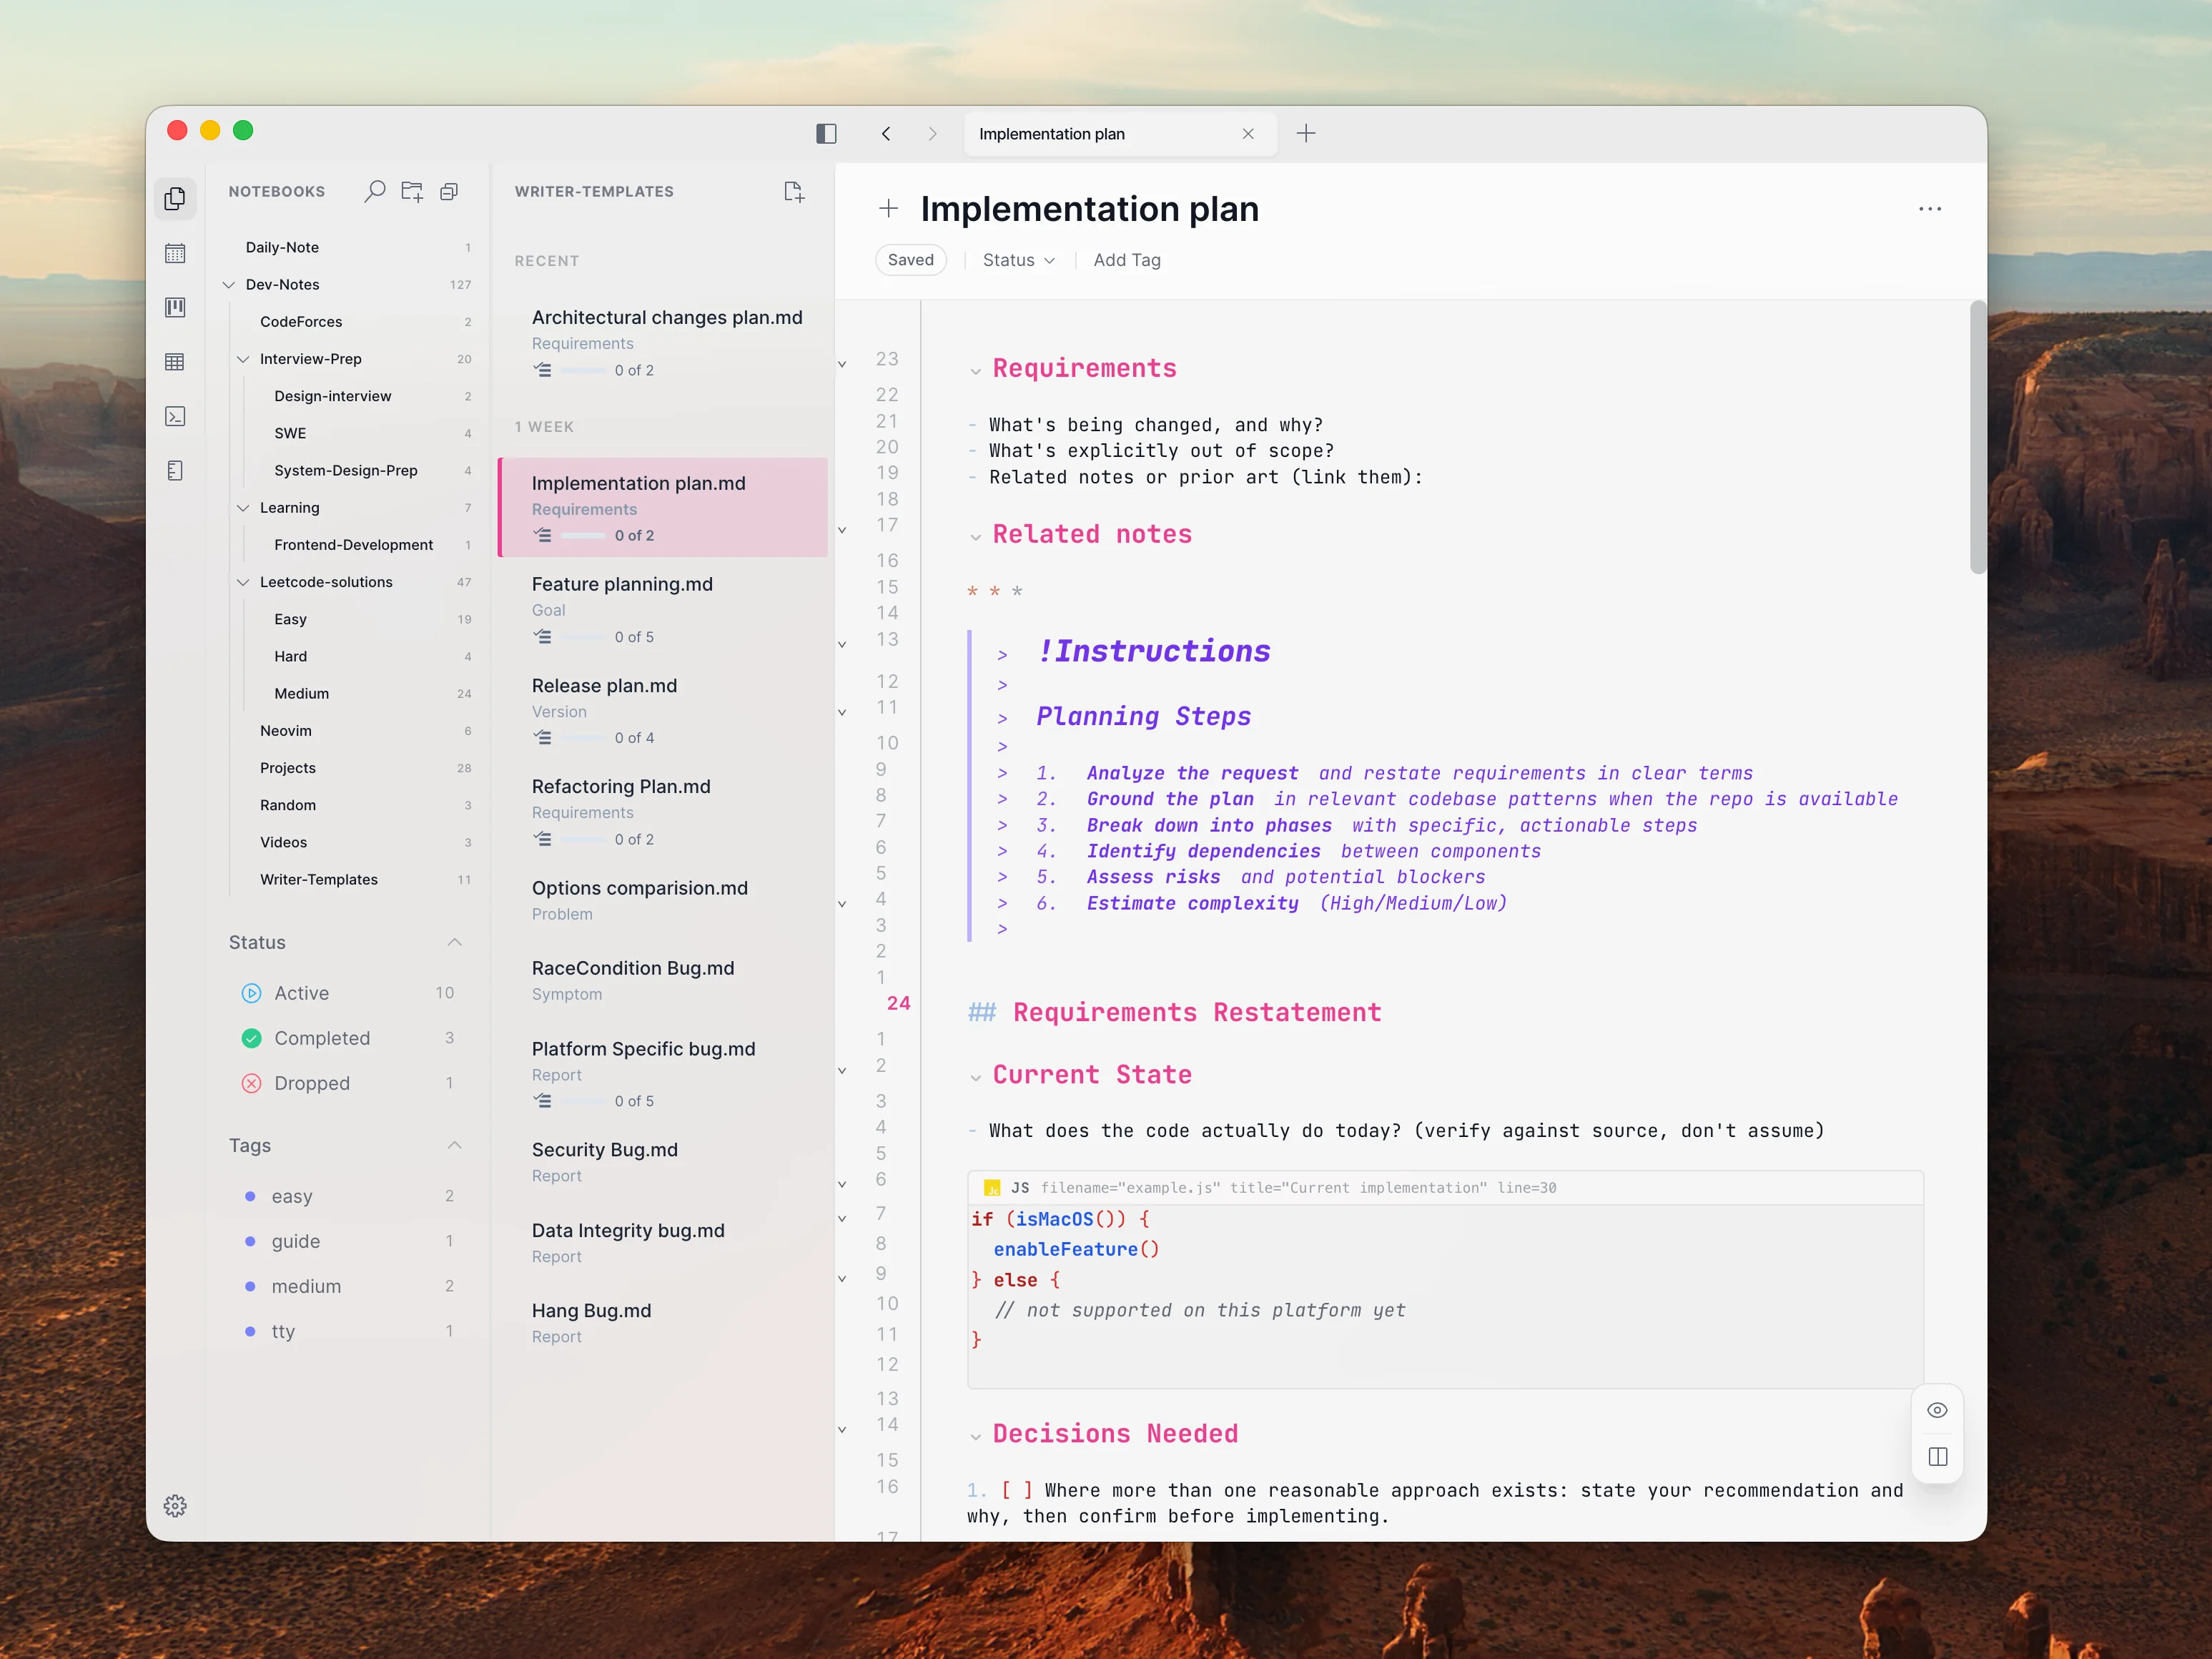Create a new note in Writer-Templates
Image resolution: width=2212 pixels, height=1659 pixels.
(794, 191)
